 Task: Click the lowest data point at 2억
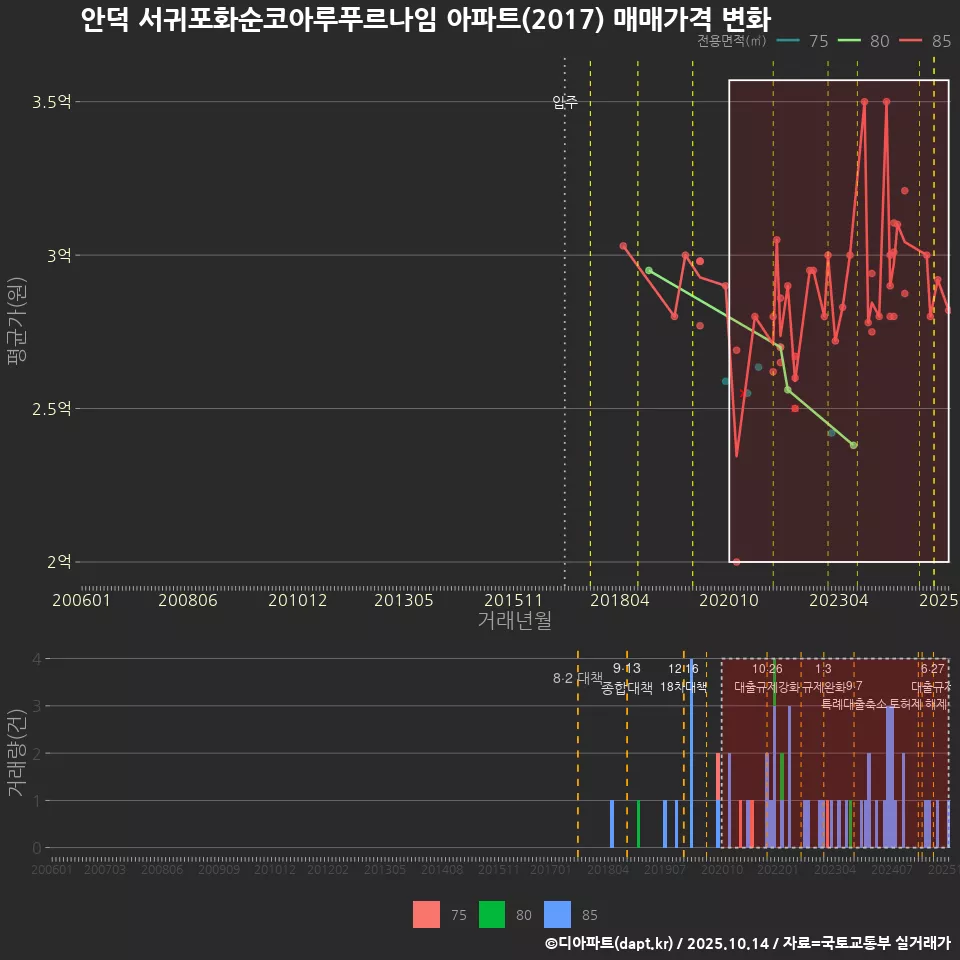coord(737,562)
